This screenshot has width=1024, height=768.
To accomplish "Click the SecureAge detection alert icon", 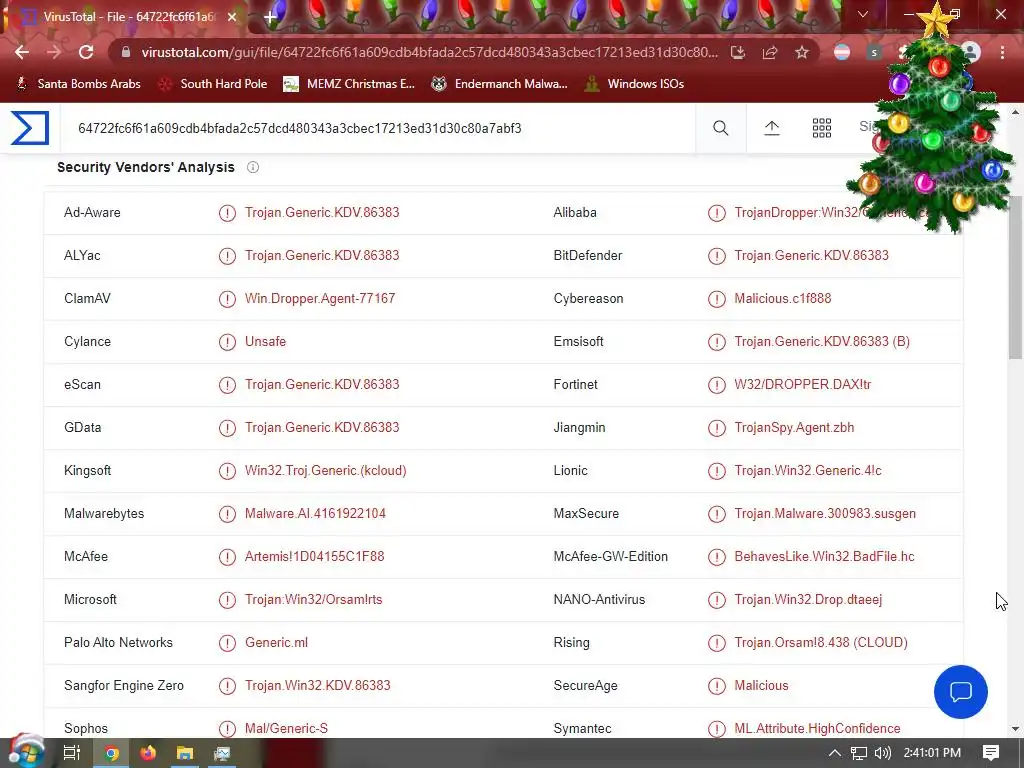I will tap(716, 686).
